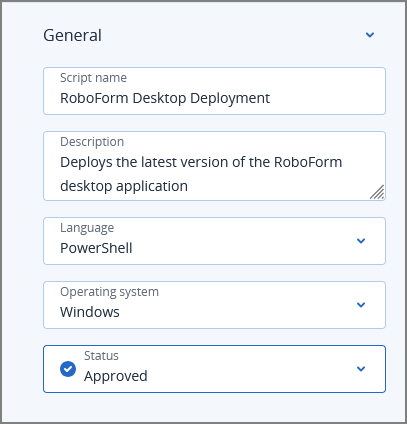Open the Status dropdown arrow
407x424 pixels.
361,369
